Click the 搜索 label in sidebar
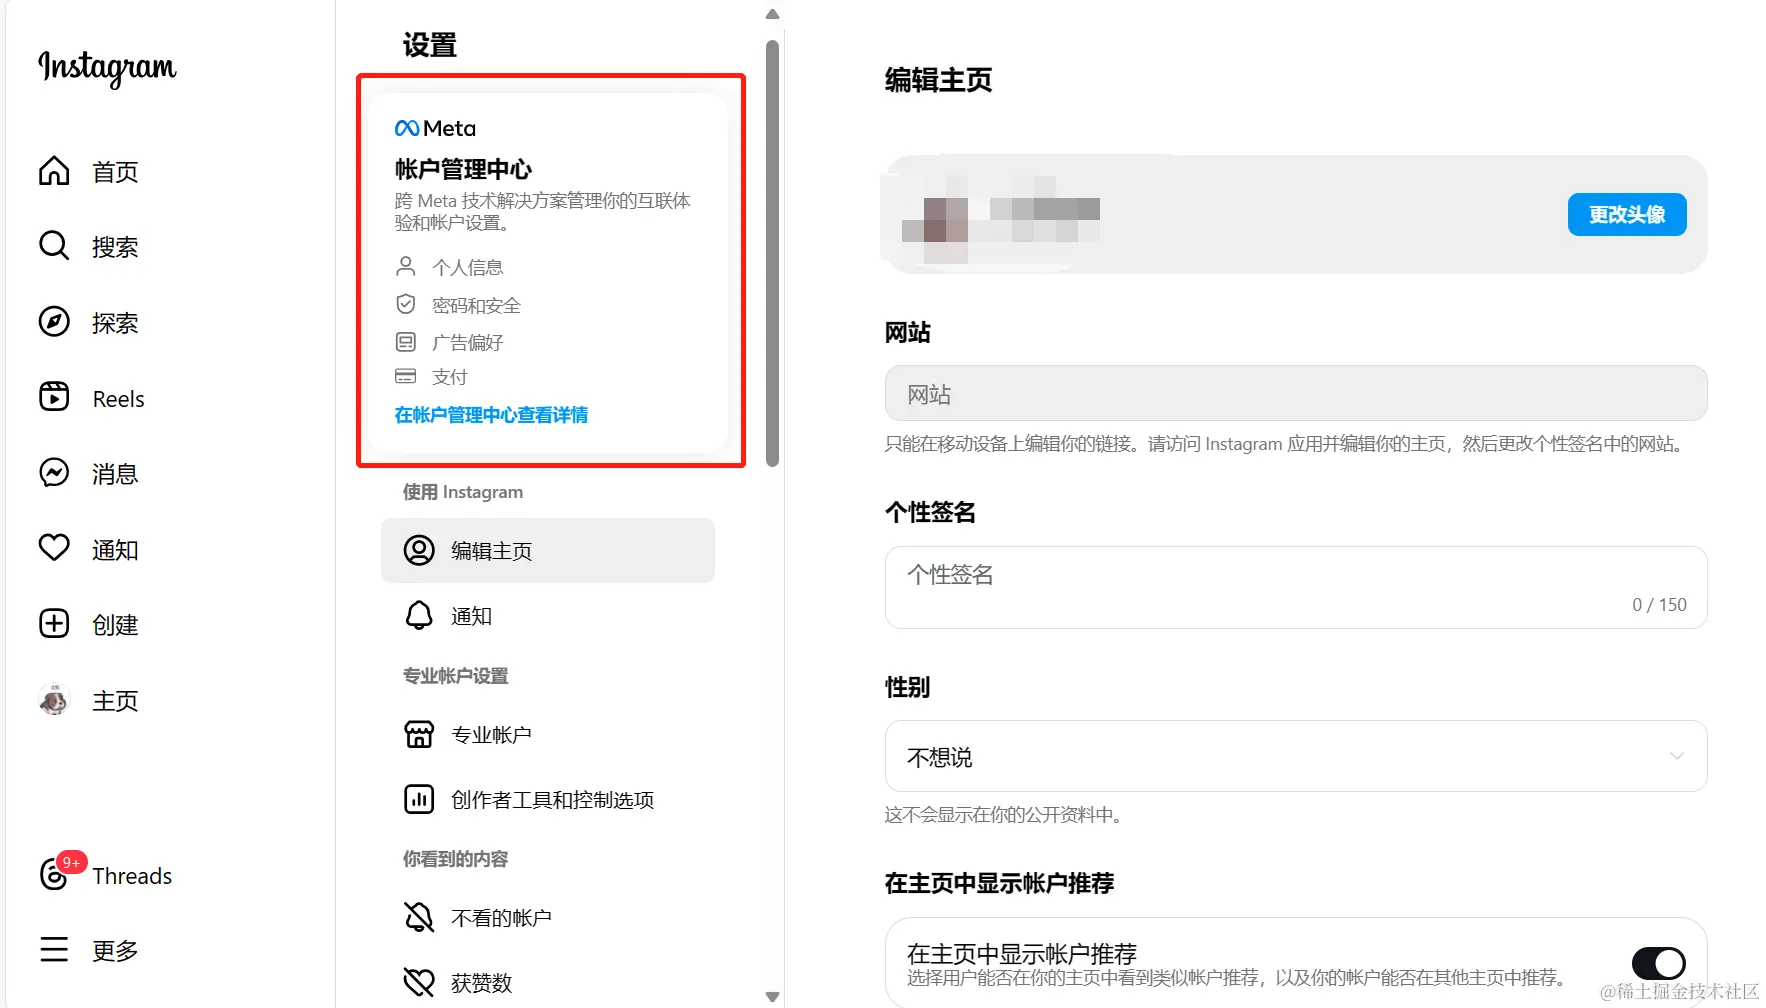 115,247
